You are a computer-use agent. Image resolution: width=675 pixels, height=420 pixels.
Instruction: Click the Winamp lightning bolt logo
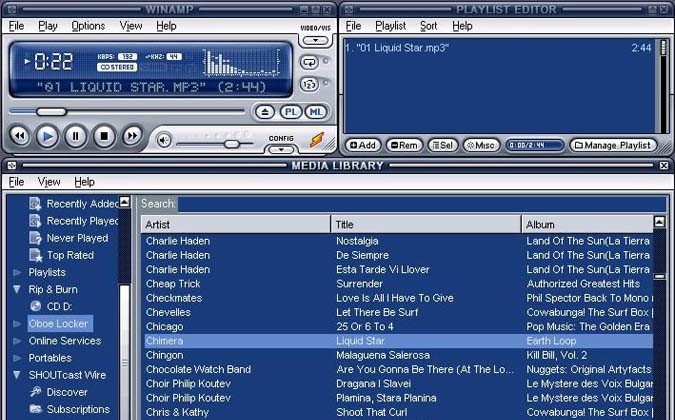(317, 139)
